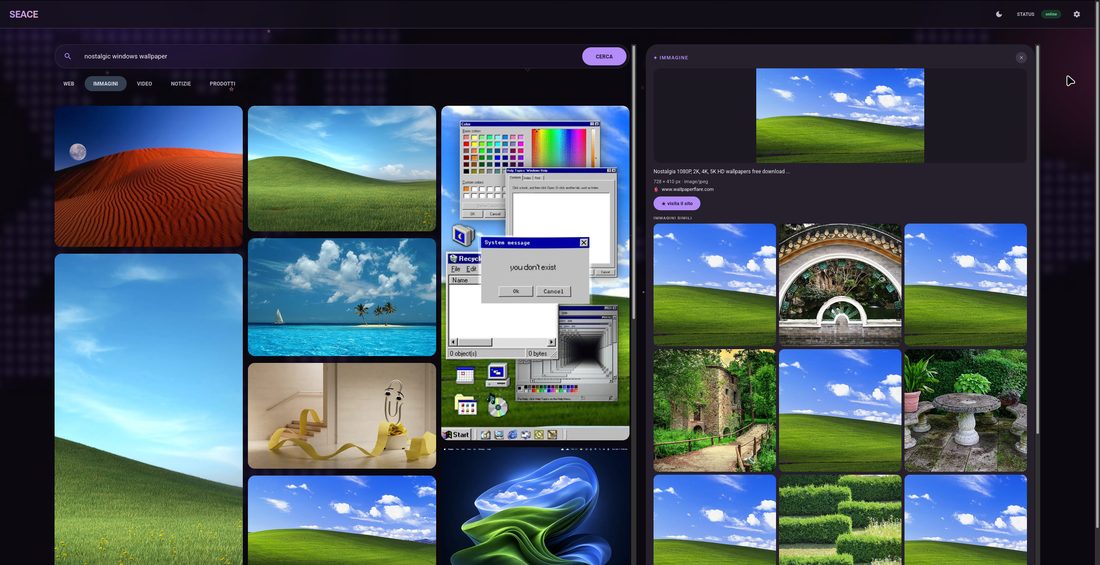Open the bottom Bliss hill result under Clippy
Image resolution: width=1100 pixels, height=565 pixels.
pos(342,520)
